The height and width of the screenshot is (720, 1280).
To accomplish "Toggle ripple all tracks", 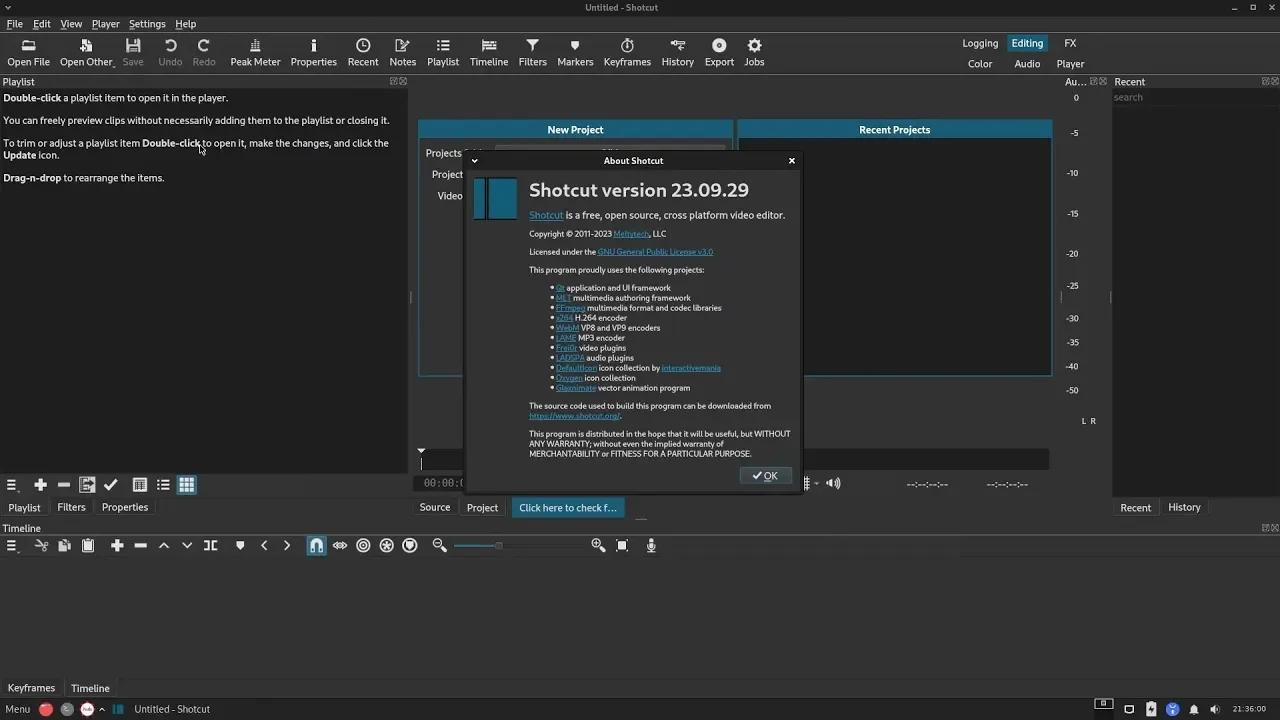I will [387, 545].
